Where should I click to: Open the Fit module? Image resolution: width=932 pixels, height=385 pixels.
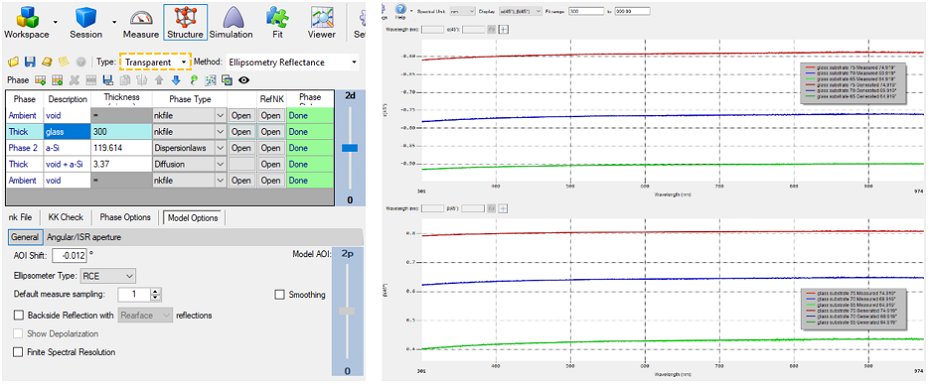point(277,21)
